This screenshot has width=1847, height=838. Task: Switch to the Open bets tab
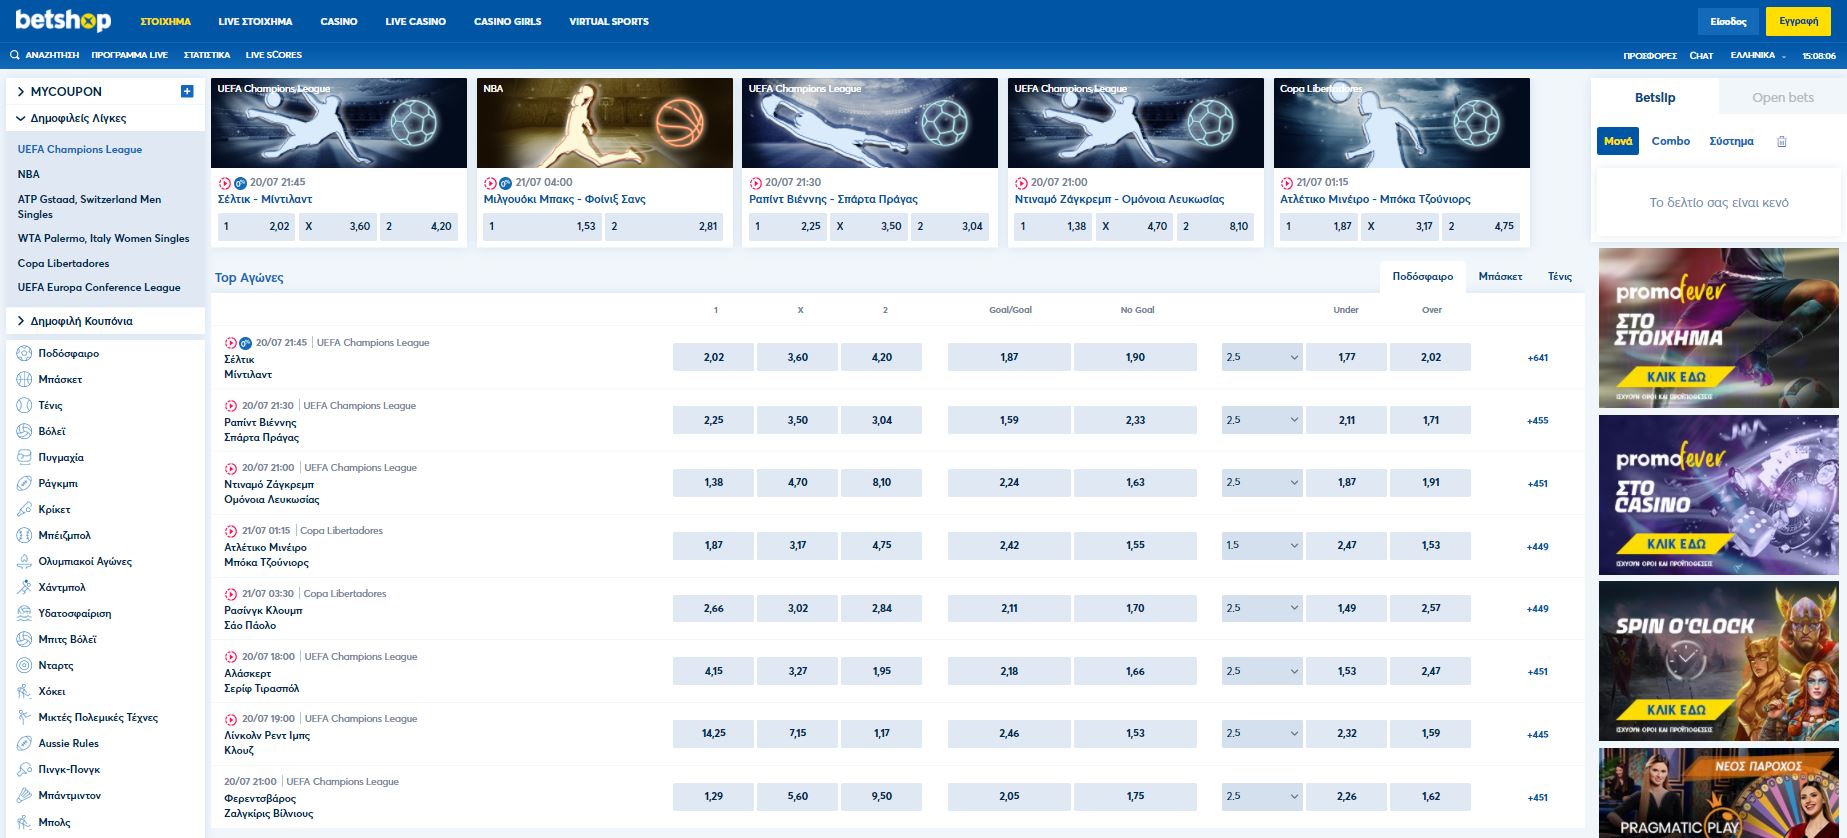[1782, 97]
